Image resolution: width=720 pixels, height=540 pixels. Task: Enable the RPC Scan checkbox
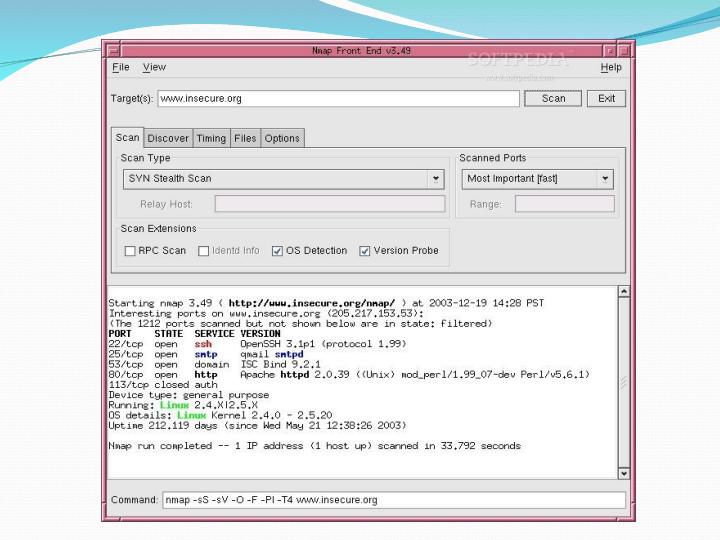click(130, 251)
